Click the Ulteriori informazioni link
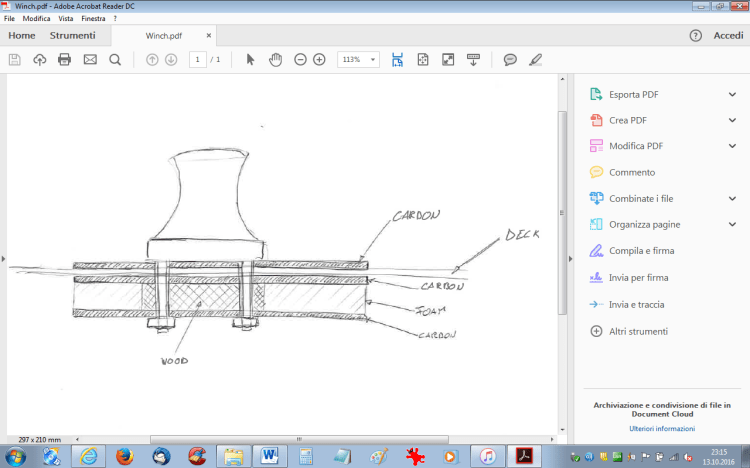 coord(661,428)
